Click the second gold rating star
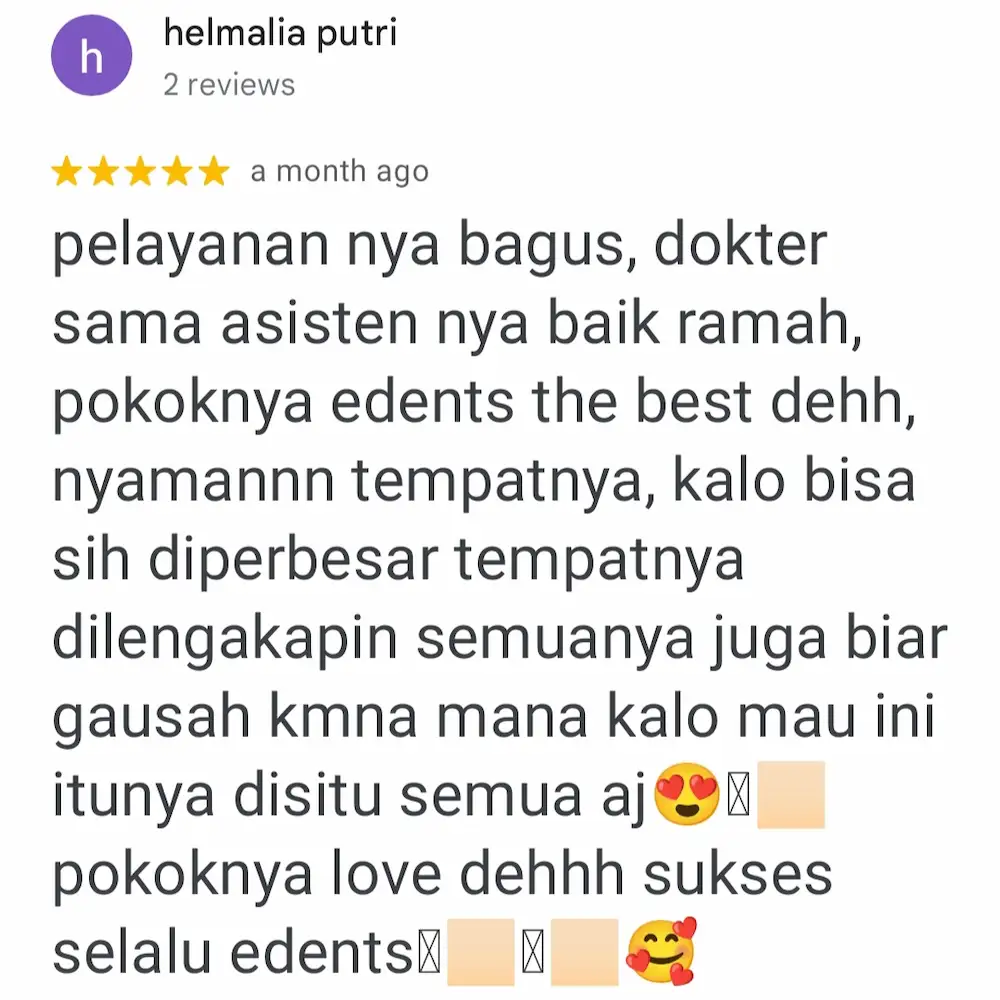This screenshot has height=1000, width=1000. click(103, 171)
